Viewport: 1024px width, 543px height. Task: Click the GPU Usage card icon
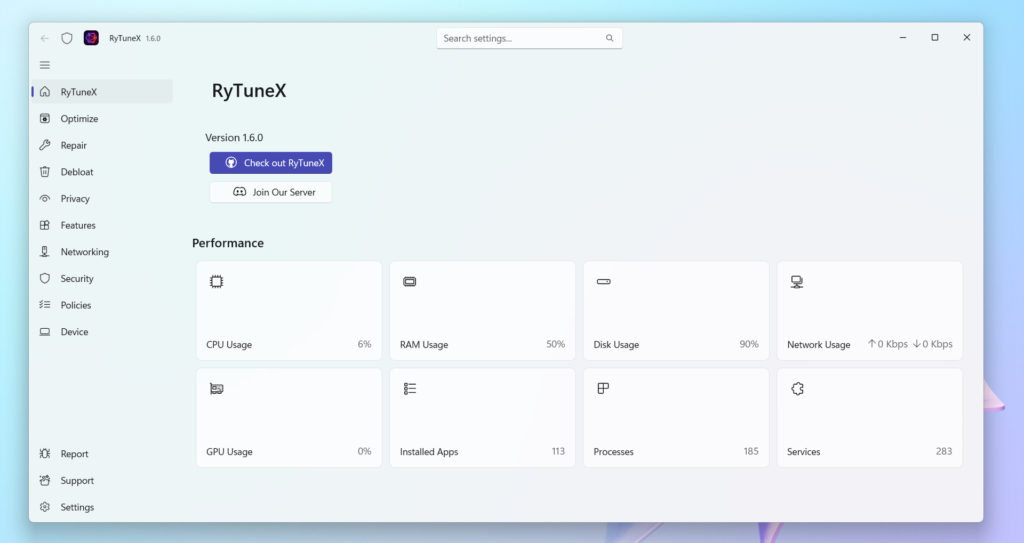(216, 389)
